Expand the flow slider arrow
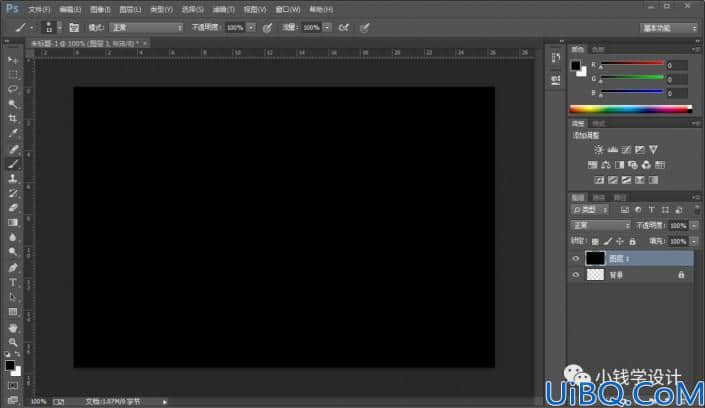 (327, 28)
